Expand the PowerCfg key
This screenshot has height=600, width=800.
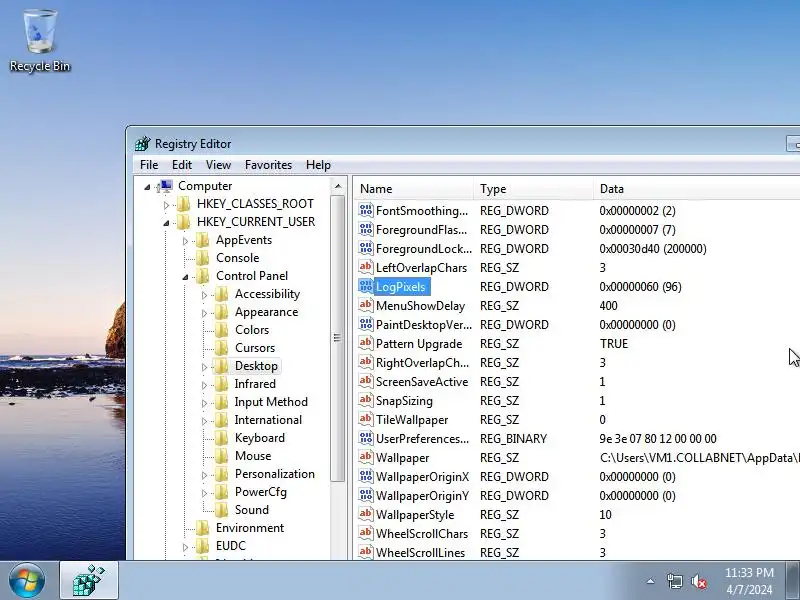[x=204, y=493]
